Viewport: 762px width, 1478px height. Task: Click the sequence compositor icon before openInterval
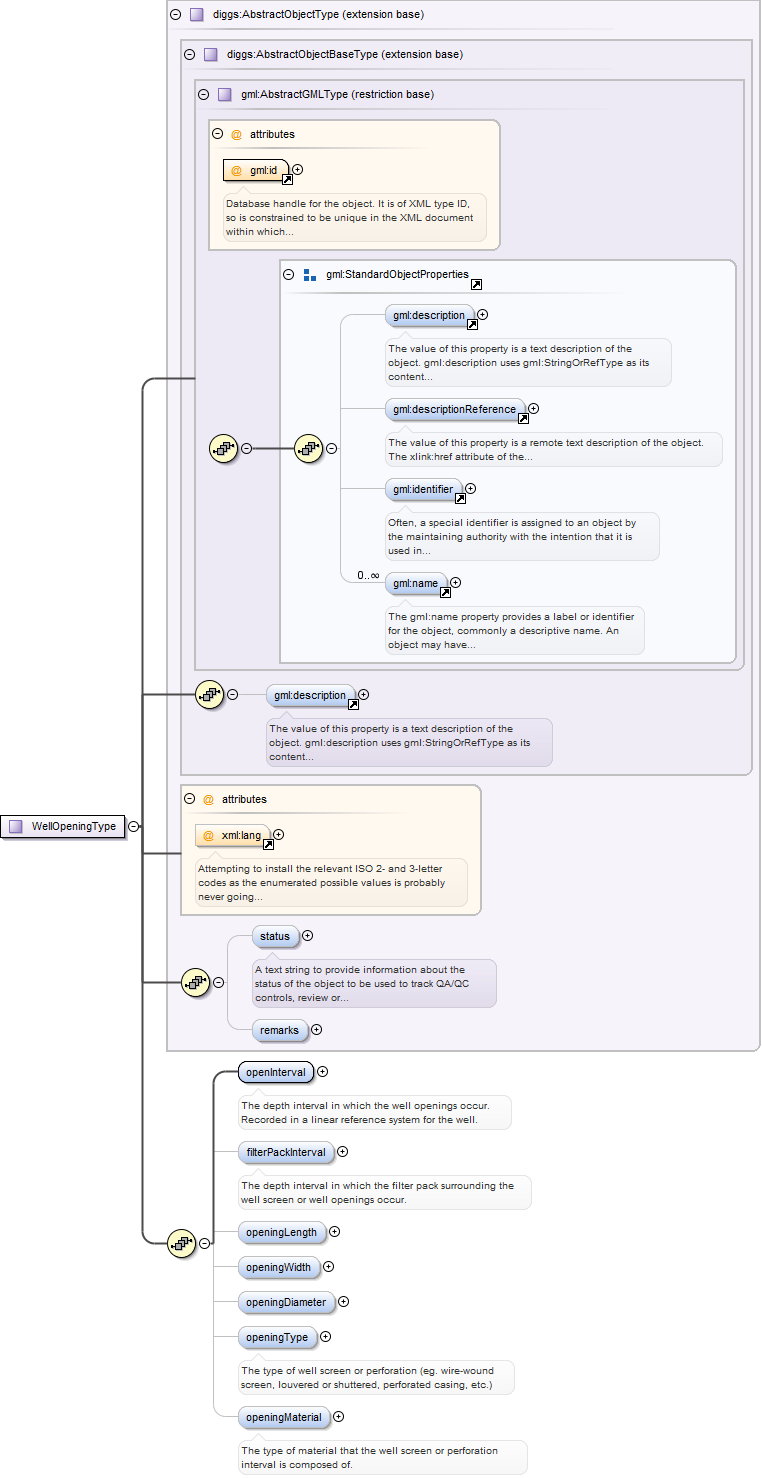[181, 1243]
